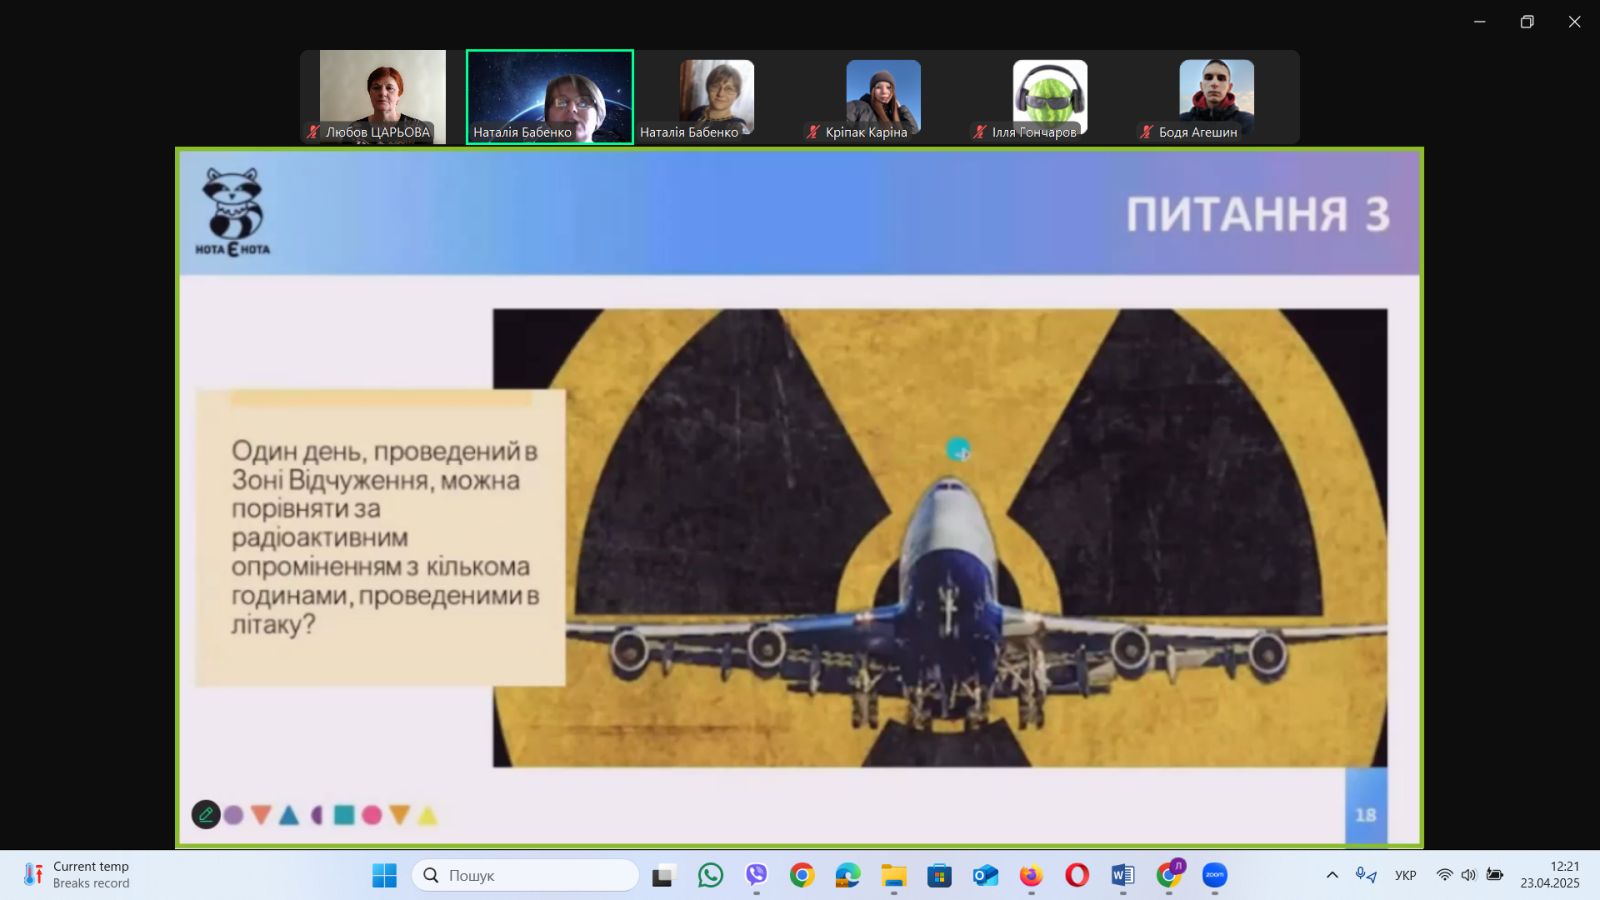Expand the hidden system tray icons chevron

[x=1332, y=875]
